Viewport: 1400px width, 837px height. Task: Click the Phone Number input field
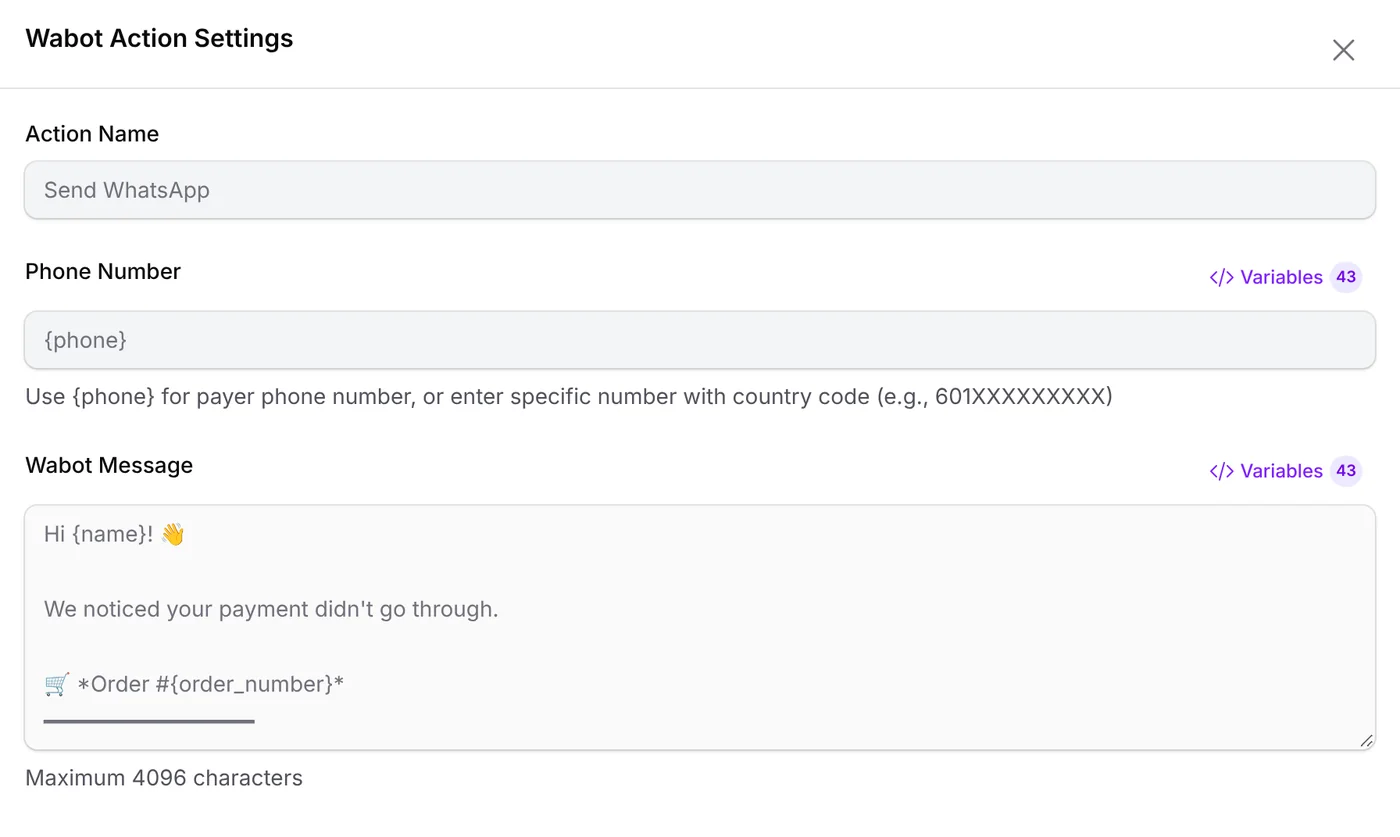[x=700, y=340]
